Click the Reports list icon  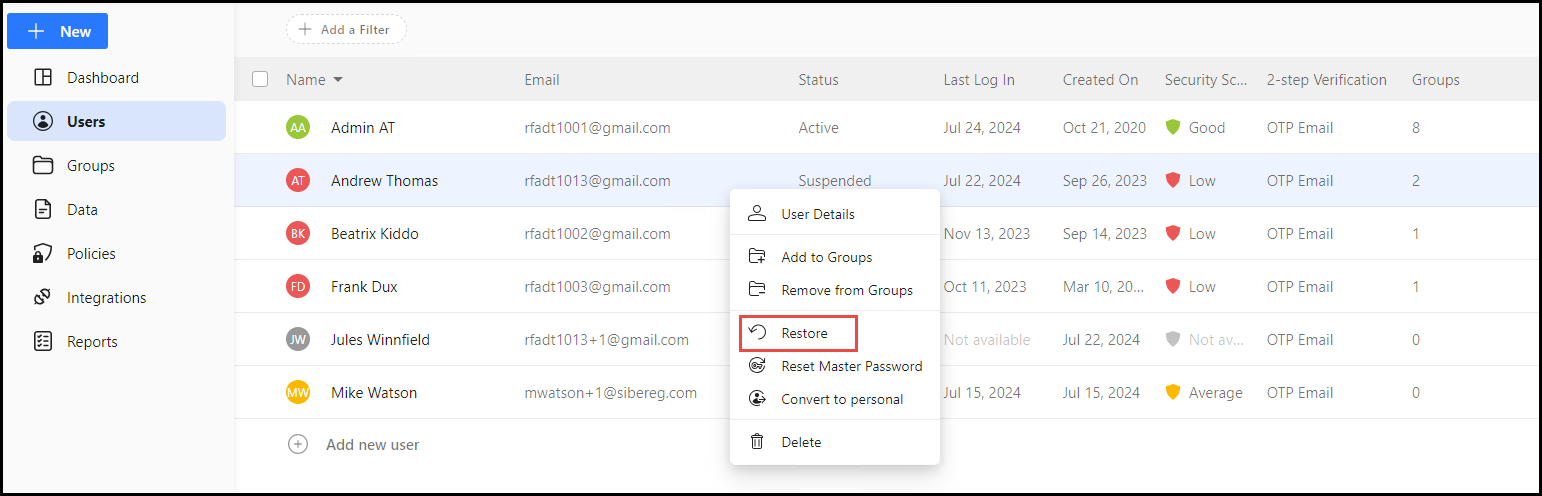point(43,342)
